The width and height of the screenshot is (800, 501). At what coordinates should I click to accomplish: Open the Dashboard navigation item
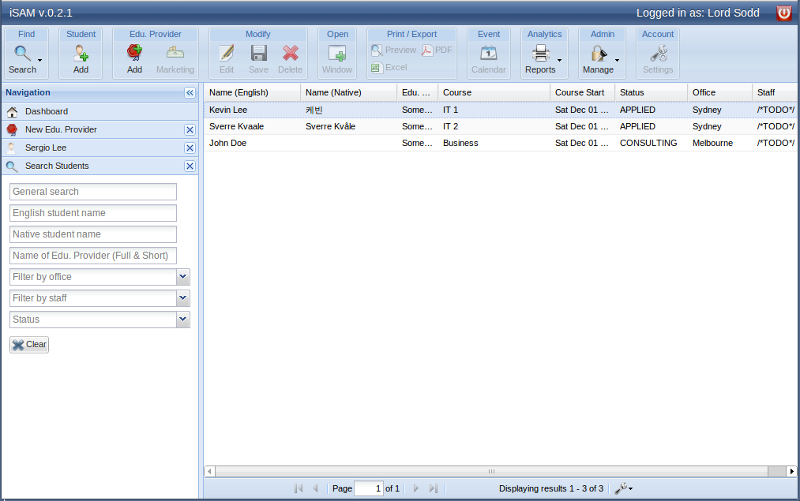[100, 111]
